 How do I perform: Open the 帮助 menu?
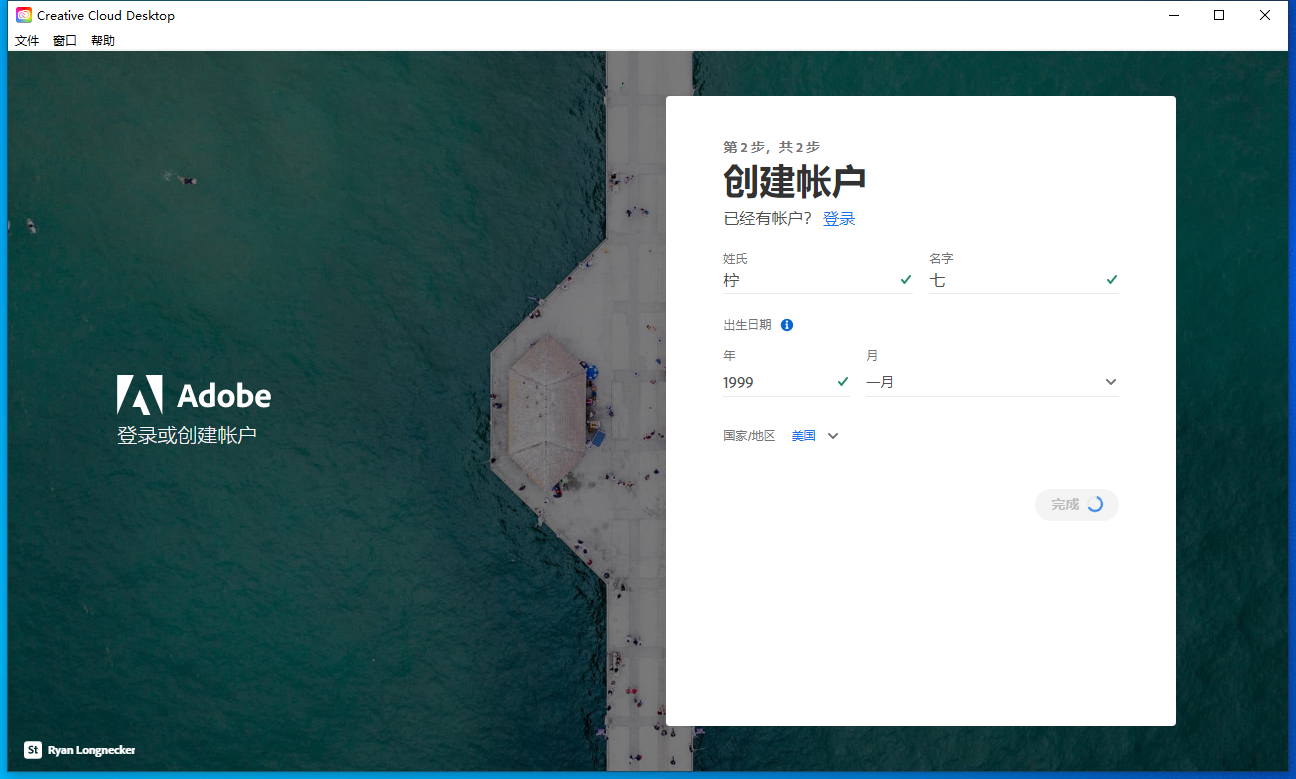(103, 41)
